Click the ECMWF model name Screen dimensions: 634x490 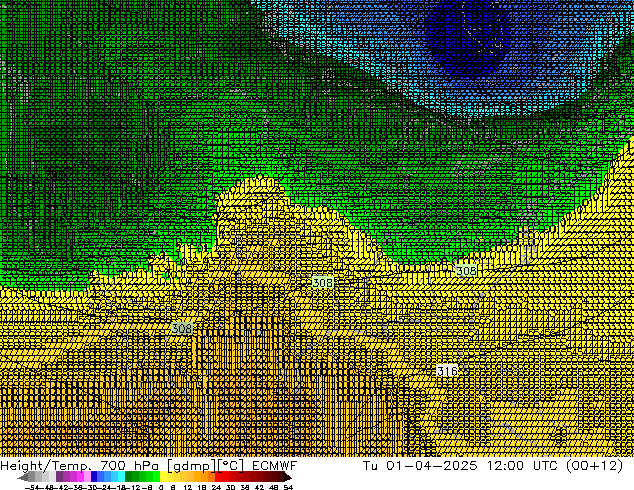pyautogui.click(x=274, y=466)
